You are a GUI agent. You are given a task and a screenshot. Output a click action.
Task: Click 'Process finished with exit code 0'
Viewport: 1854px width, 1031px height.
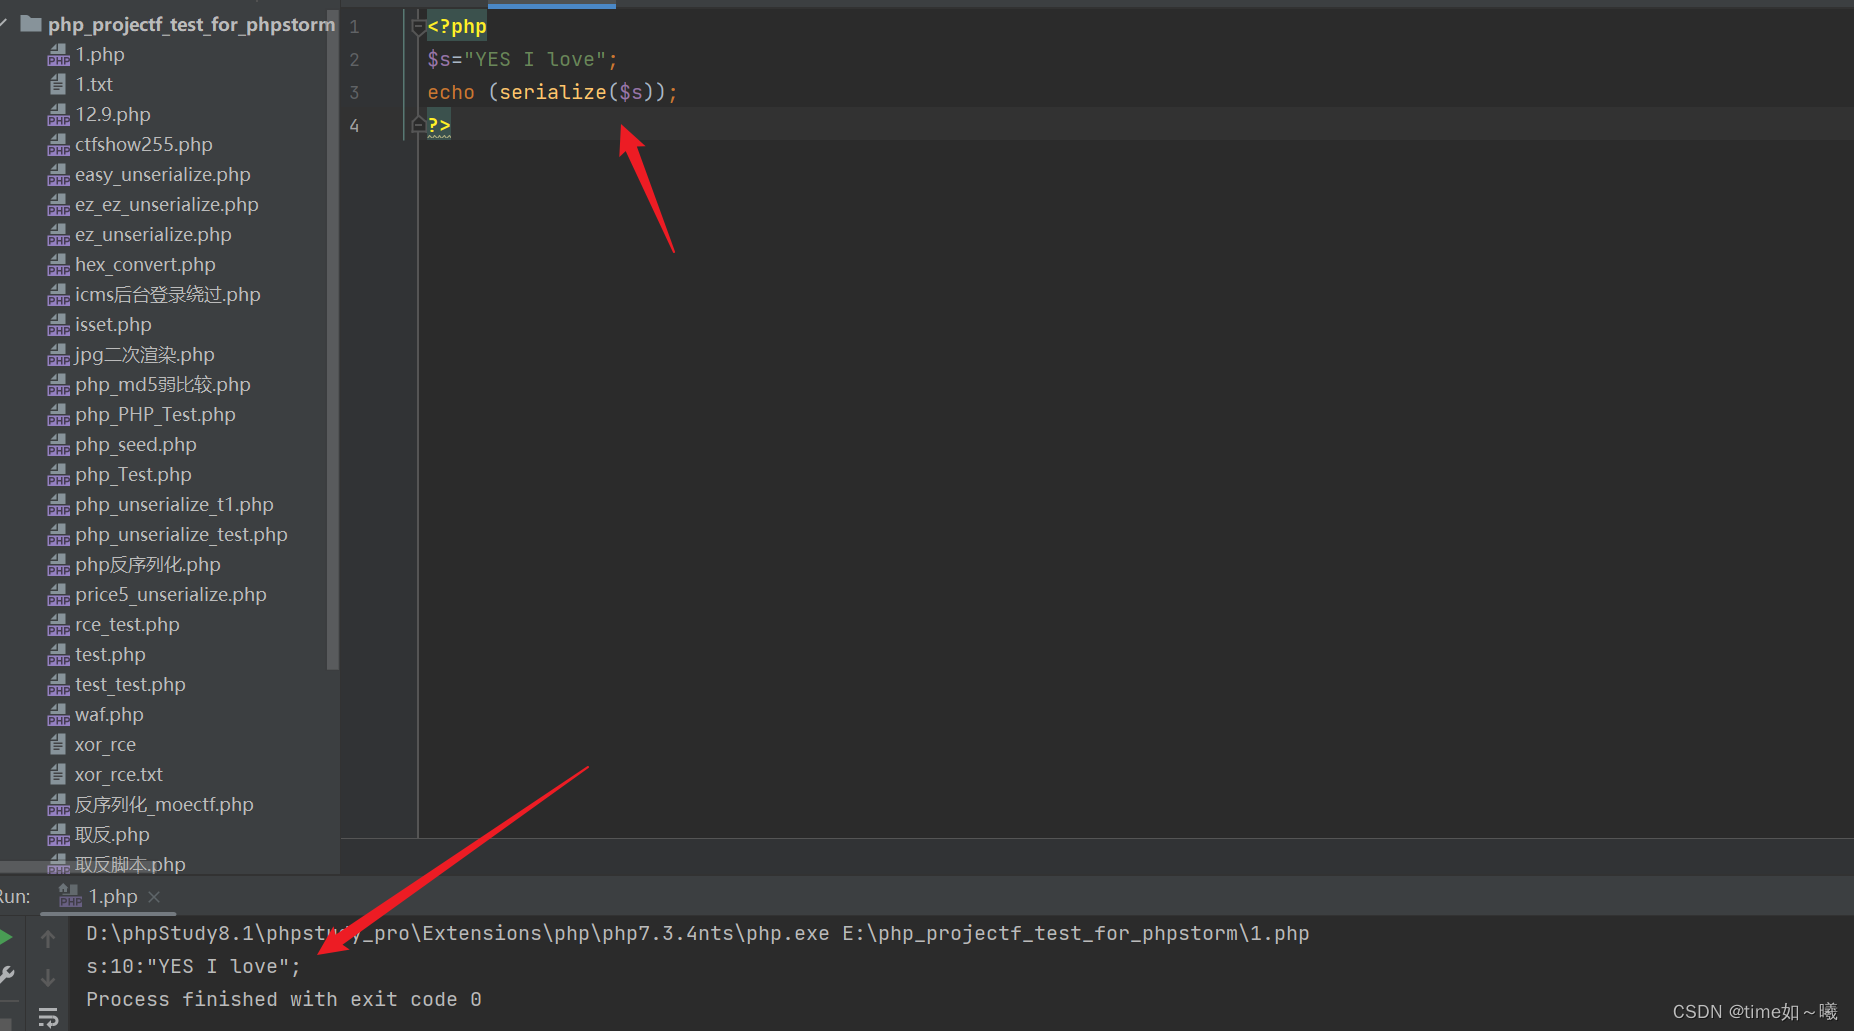click(x=284, y=1000)
